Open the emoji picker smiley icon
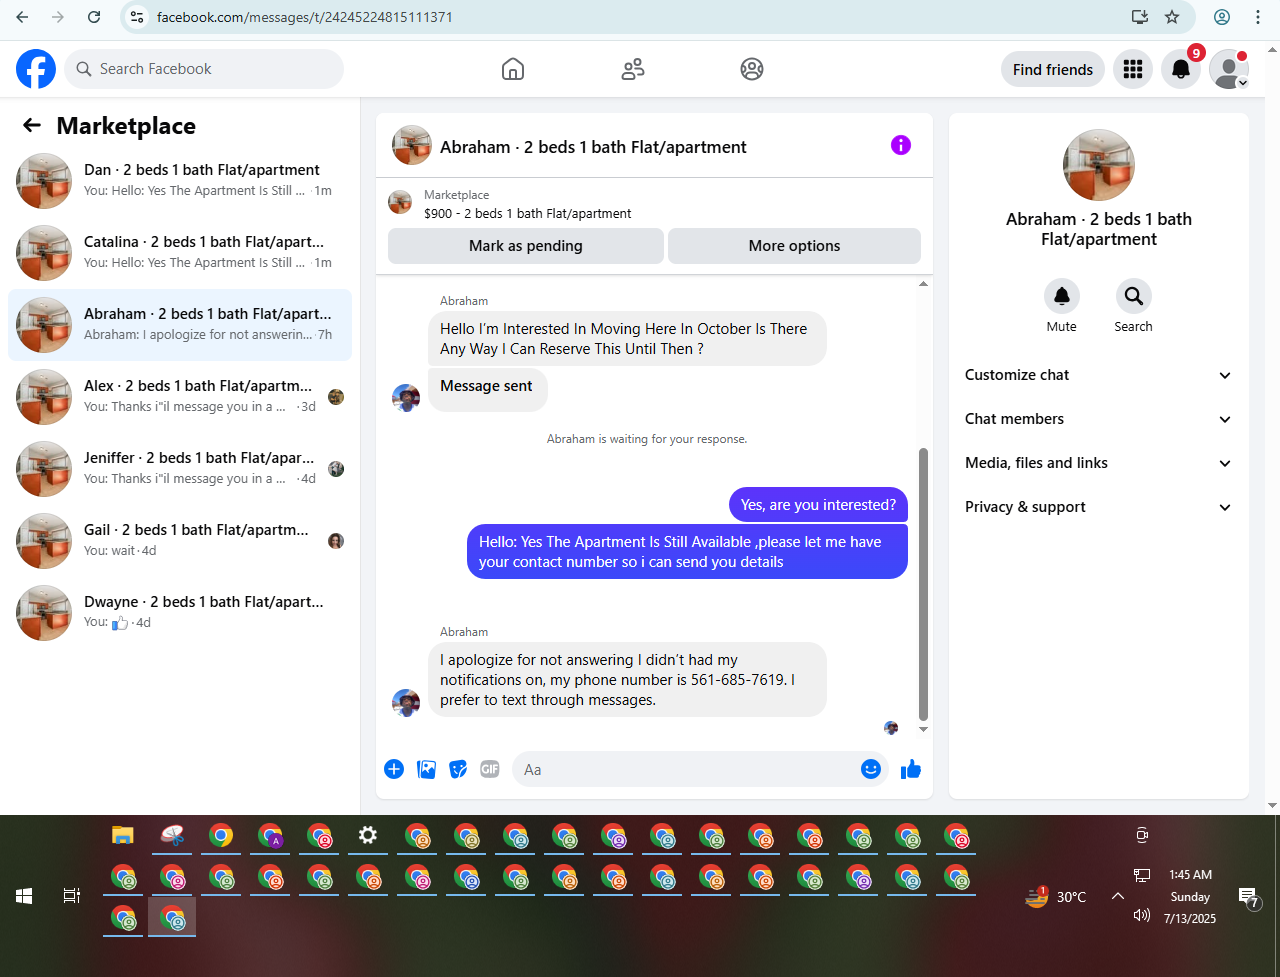Viewport: 1280px width, 977px height. pyautogui.click(x=871, y=769)
